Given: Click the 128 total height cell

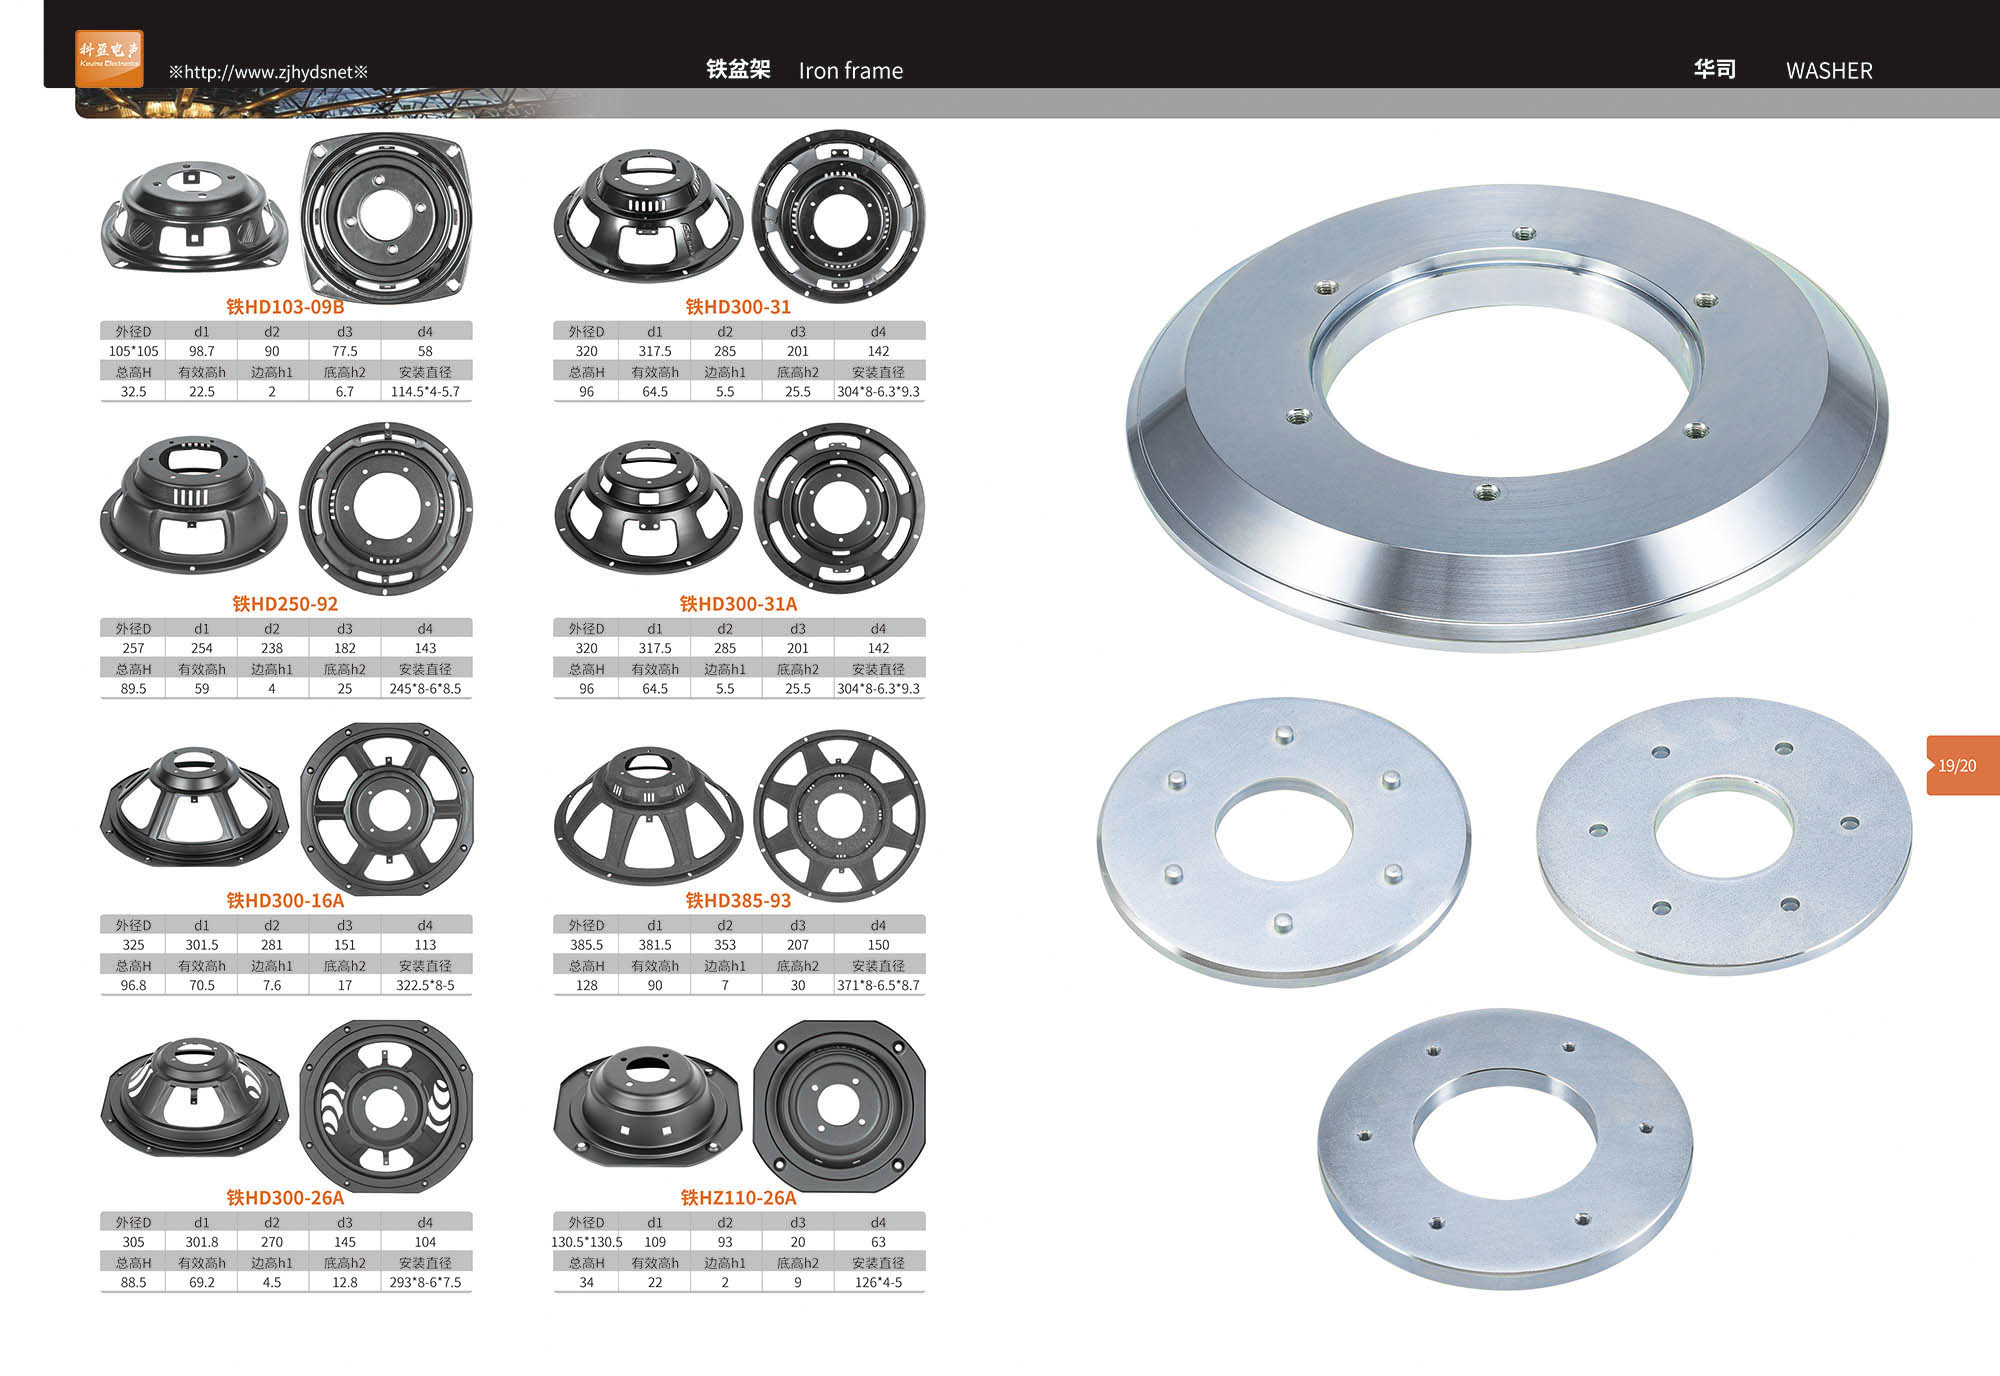Looking at the screenshot, I should pos(586,986).
